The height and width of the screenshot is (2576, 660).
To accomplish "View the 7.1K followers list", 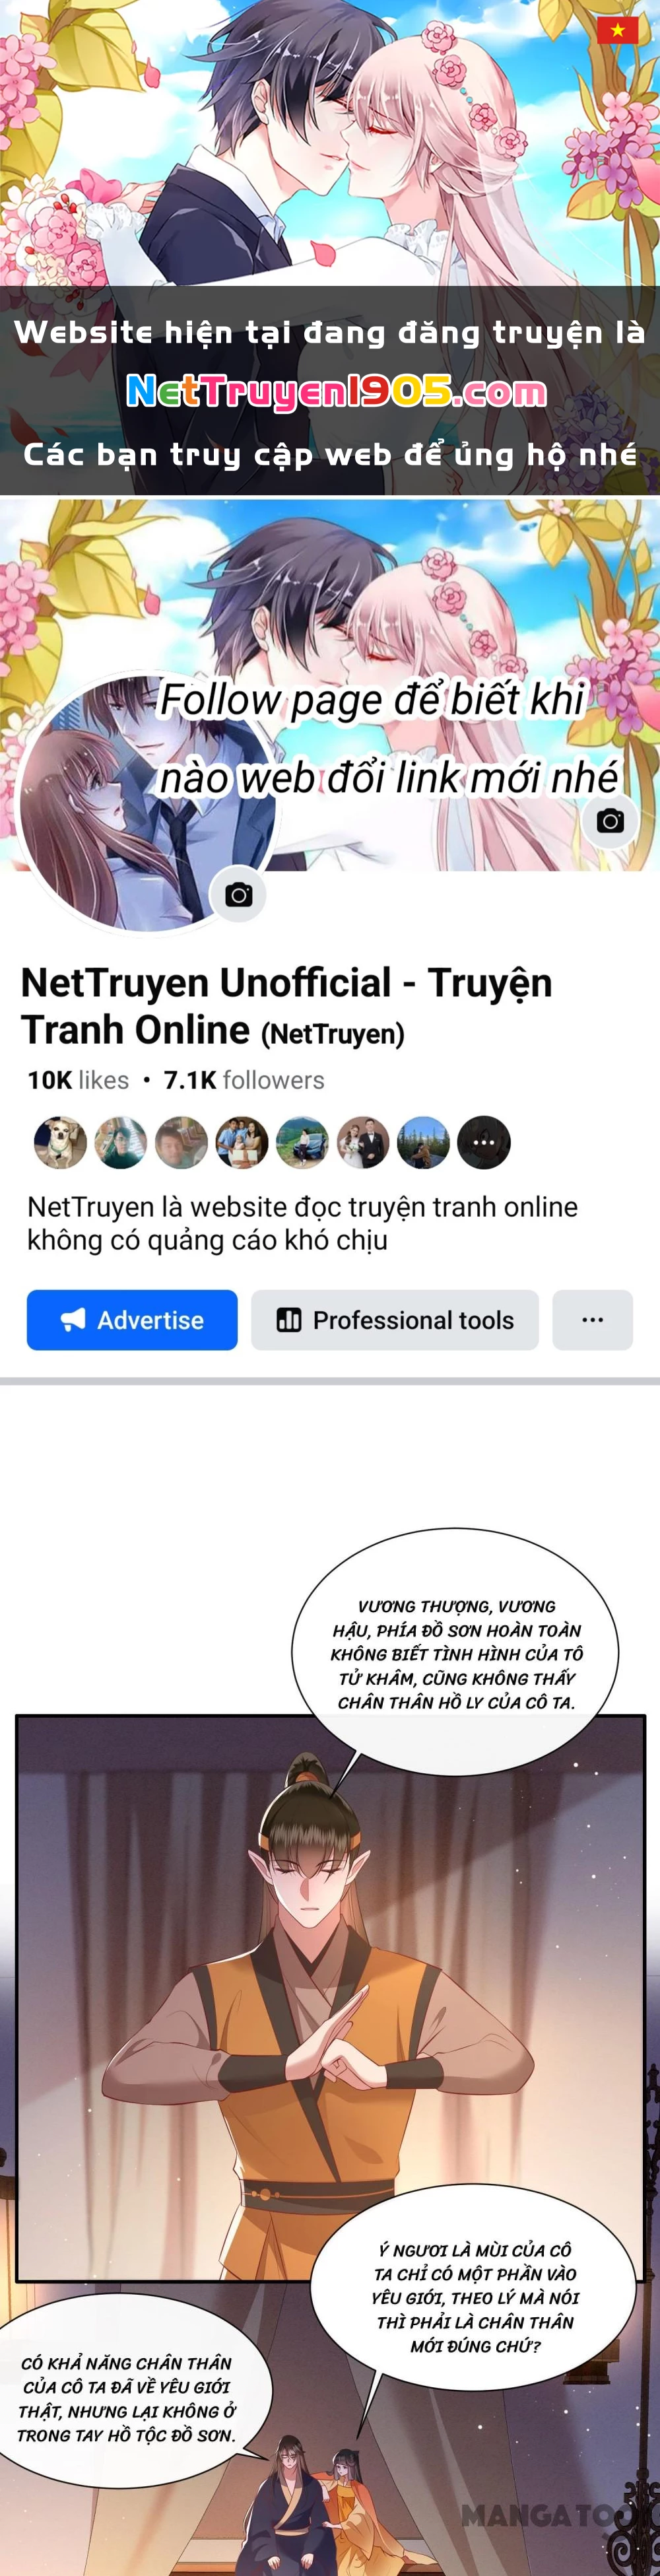I will click(x=244, y=1080).
